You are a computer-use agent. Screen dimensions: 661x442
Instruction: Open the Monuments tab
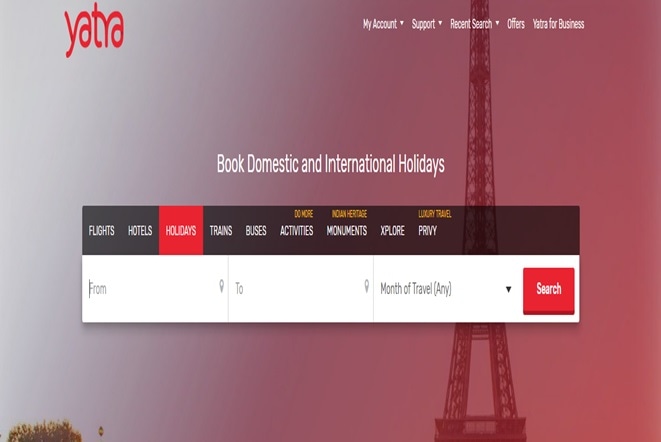click(347, 231)
